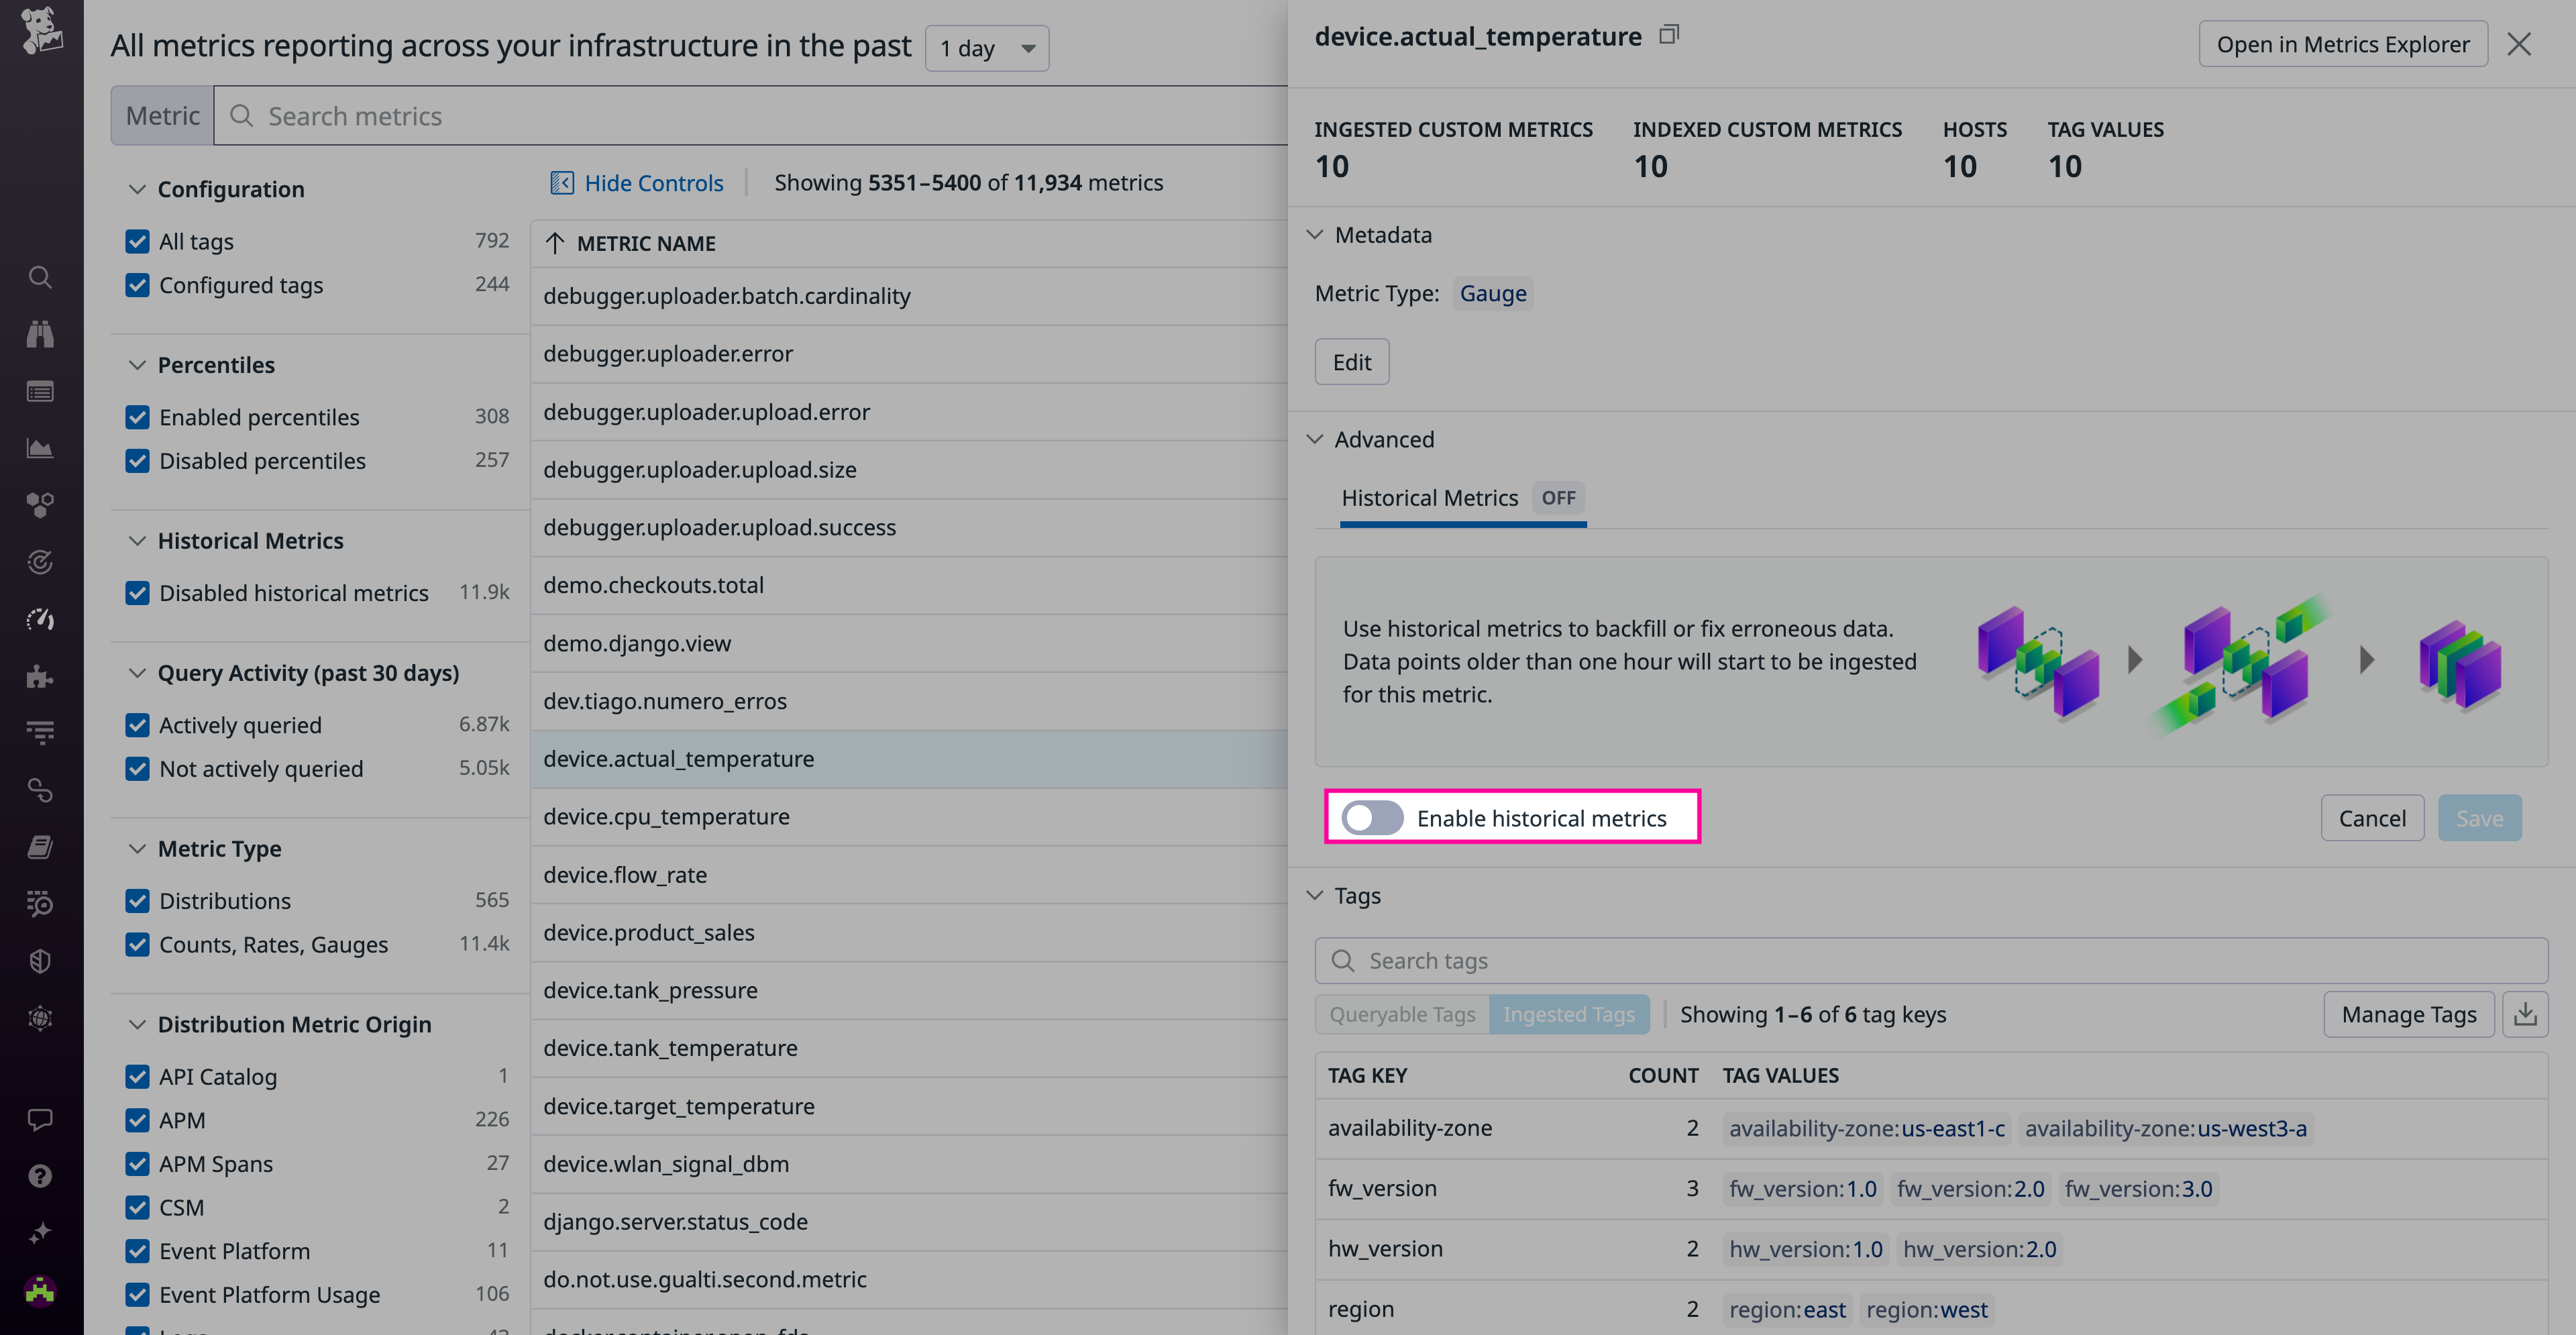
Task: Select the Metrics gauge icon in sidebar
Action: tap(40, 619)
